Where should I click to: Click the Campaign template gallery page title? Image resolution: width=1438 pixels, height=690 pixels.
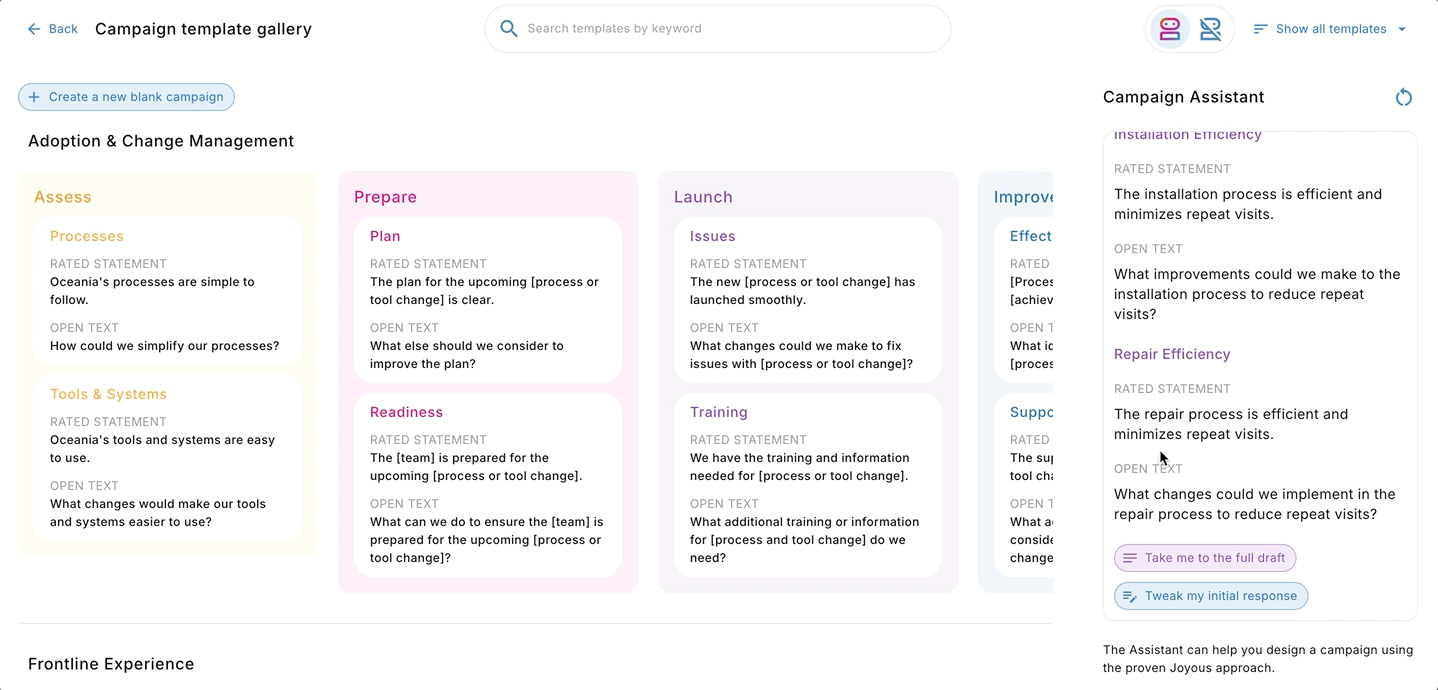(203, 29)
